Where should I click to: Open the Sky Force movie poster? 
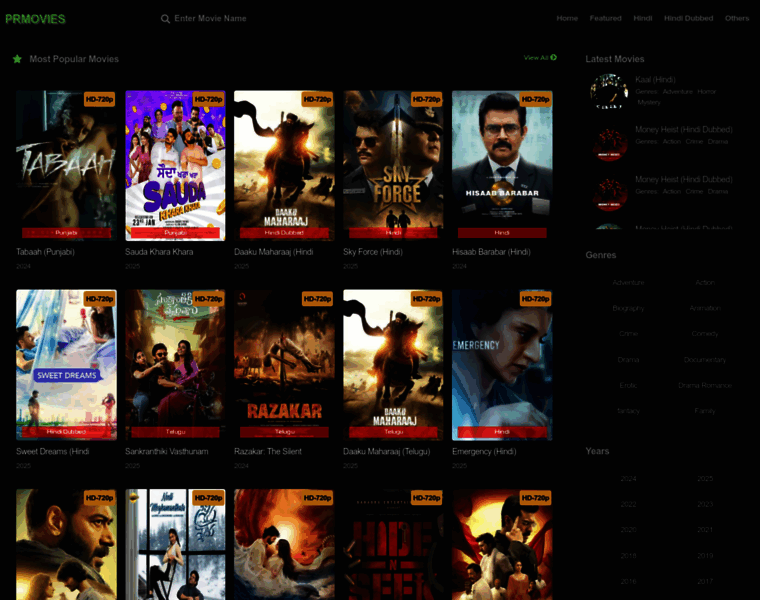393,165
